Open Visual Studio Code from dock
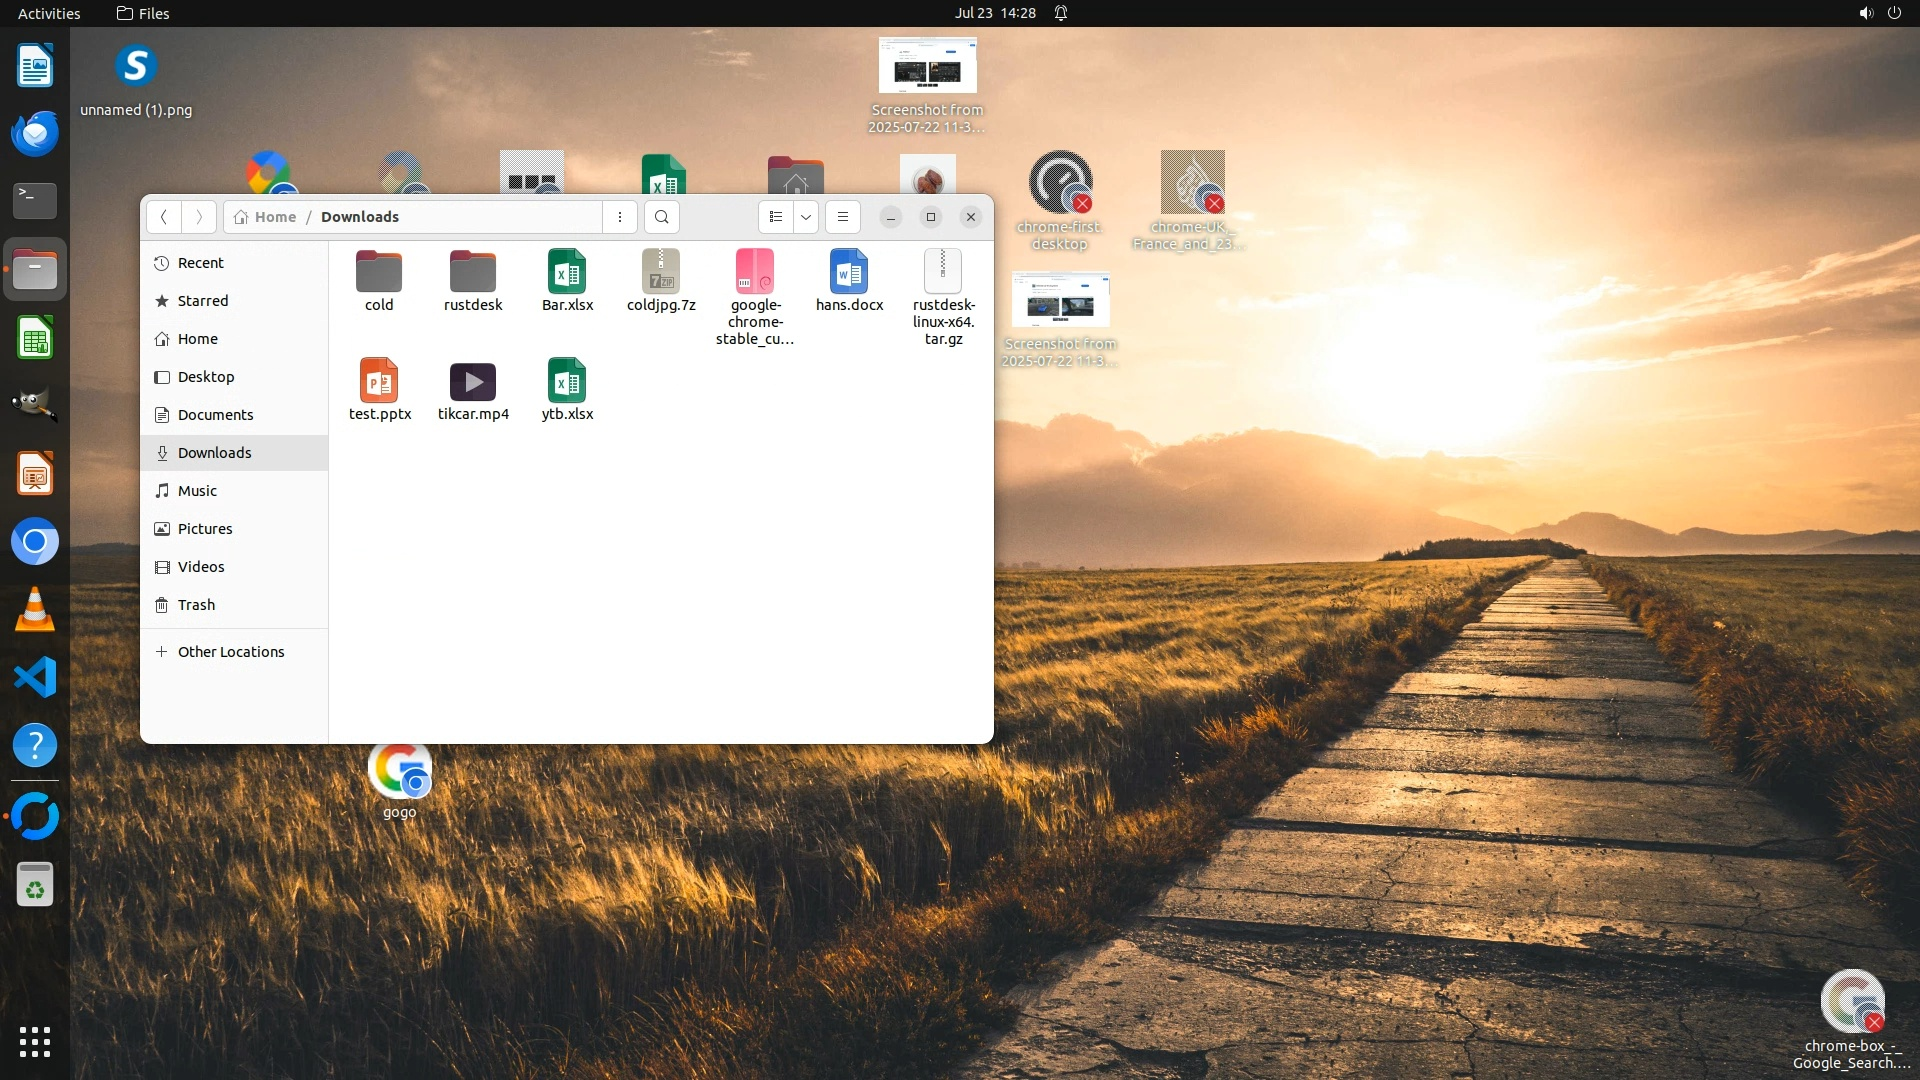1920x1080 pixels. pyautogui.click(x=35, y=678)
